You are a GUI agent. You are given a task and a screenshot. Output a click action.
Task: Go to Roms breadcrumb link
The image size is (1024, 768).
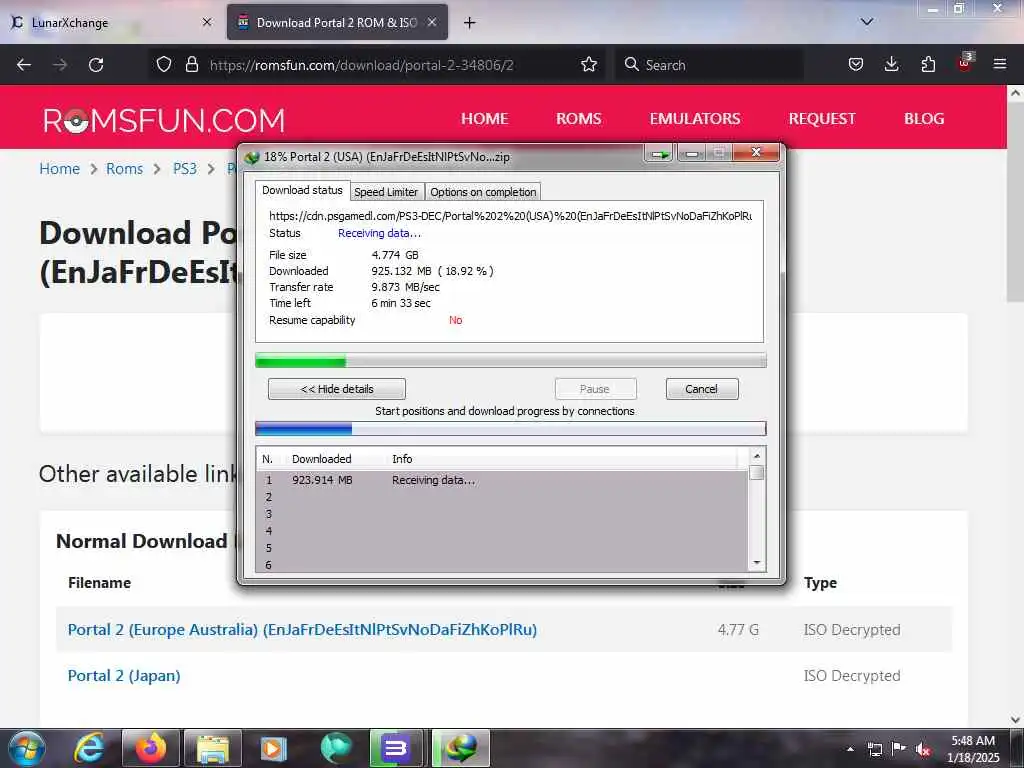click(124, 169)
